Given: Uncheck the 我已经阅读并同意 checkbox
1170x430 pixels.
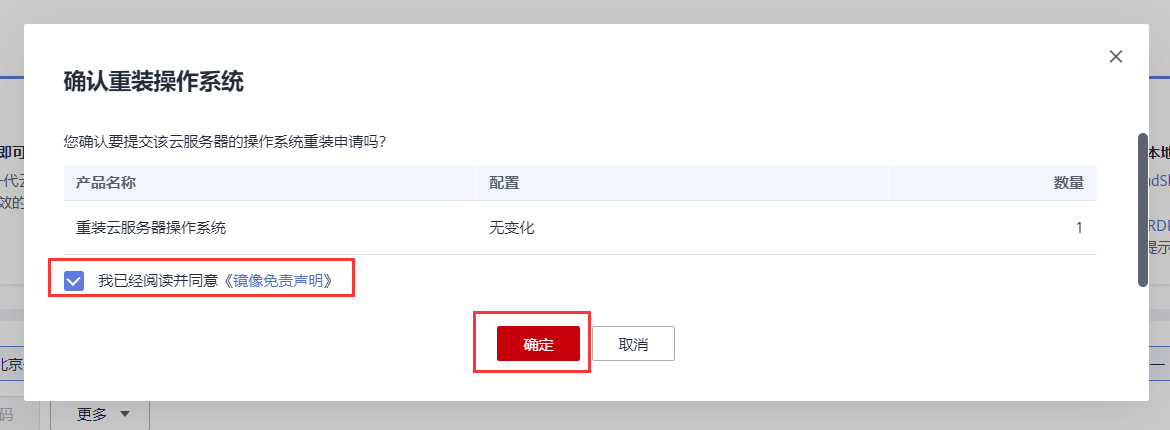Looking at the screenshot, I should pyautogui.click(x=74, y=281).
